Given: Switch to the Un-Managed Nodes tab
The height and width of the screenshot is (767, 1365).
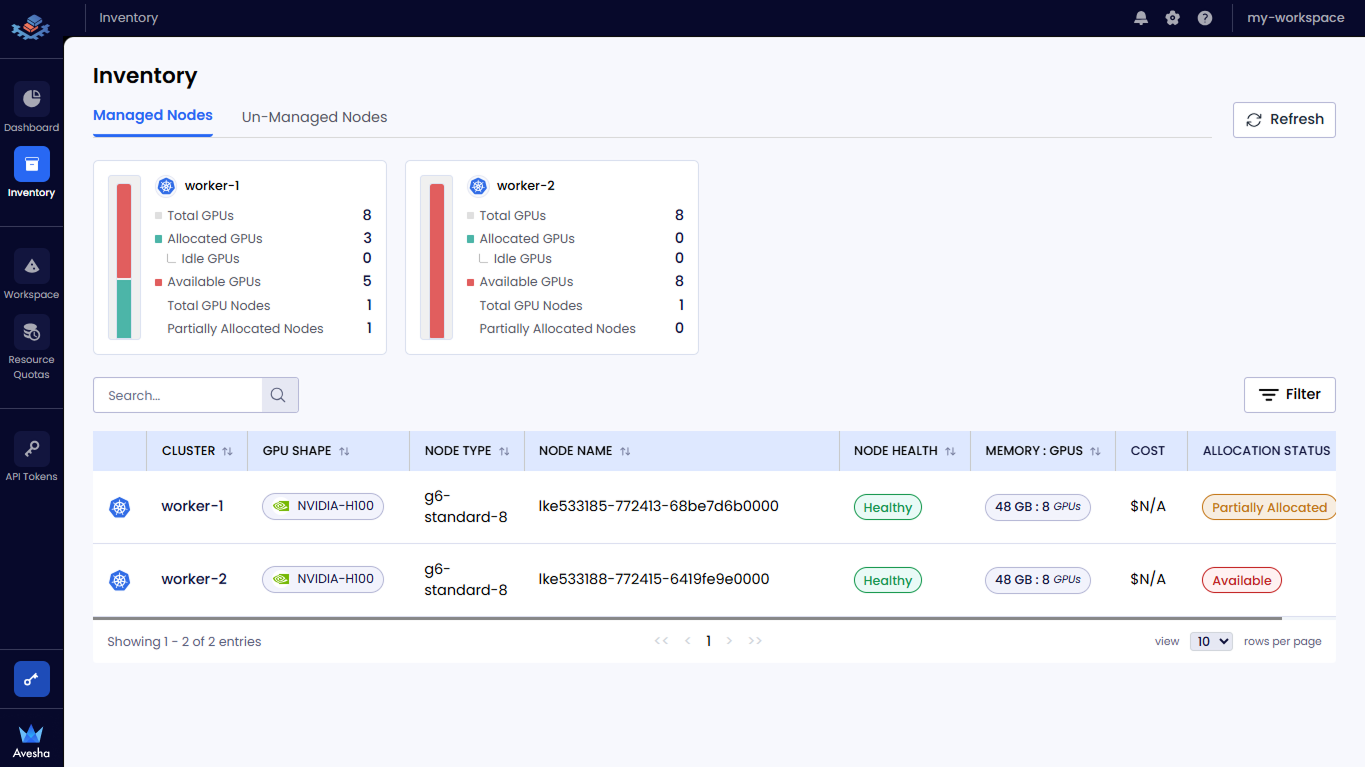Looking at the screenshot, I should pos(314,117).
